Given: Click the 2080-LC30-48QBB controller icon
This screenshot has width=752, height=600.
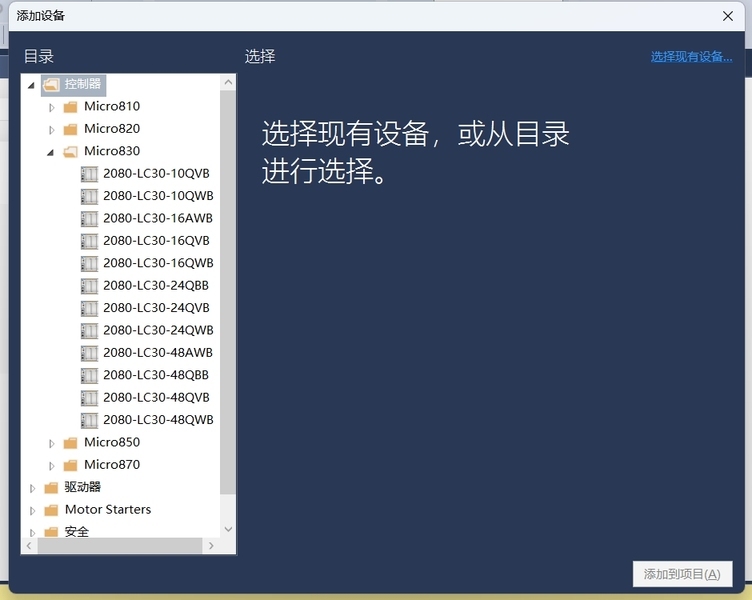Looking at the screenshot, I should pyautogui.click(x=89, y=376).
